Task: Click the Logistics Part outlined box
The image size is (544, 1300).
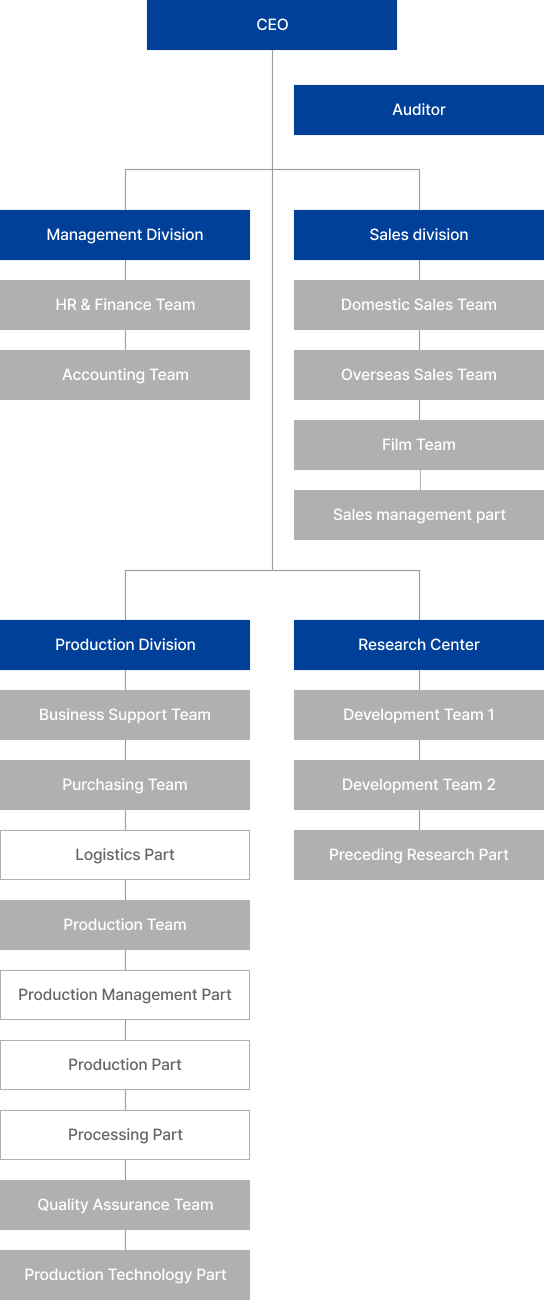Action: [x=125, y=855]
